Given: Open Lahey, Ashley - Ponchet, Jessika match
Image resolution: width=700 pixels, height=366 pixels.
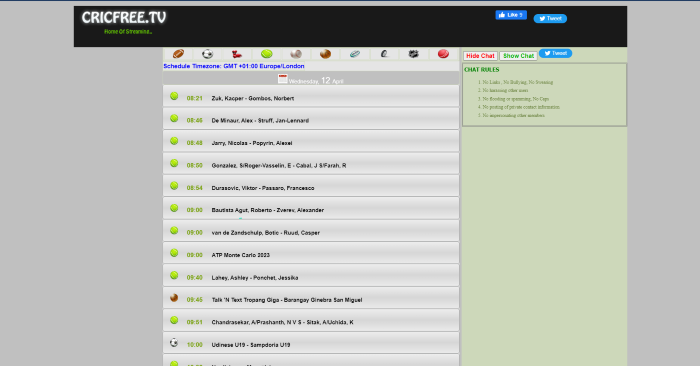Looking at the screenshot, I should (255, 278).
